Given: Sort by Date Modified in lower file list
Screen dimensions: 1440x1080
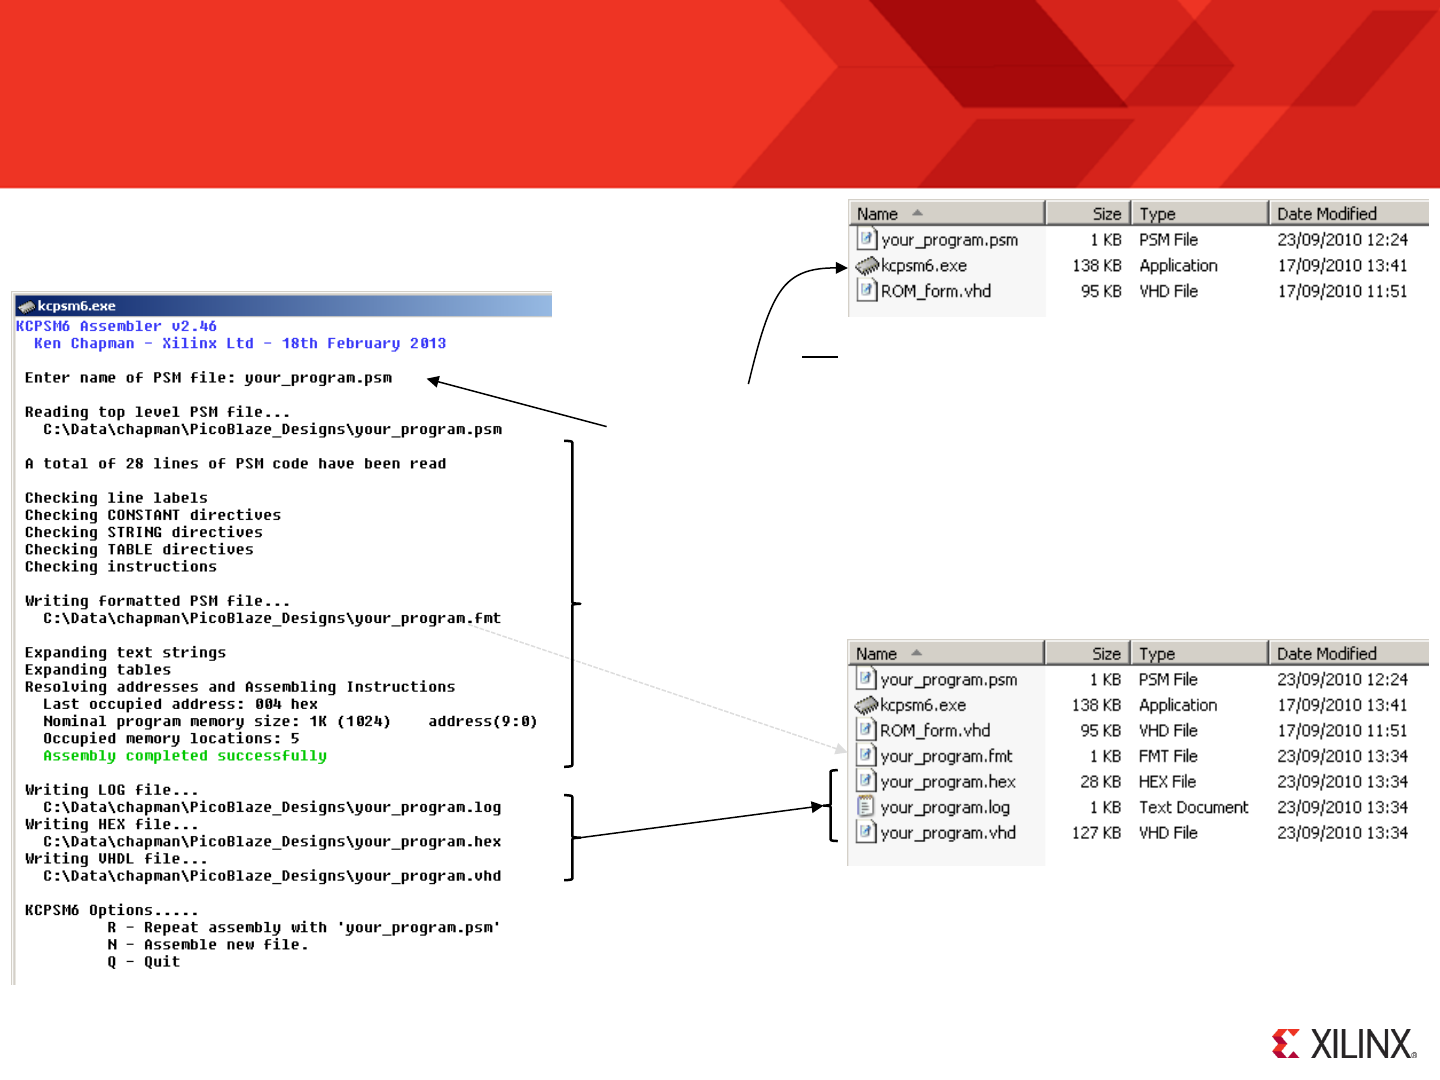Looking at the screenshot, I should (1349, 653).
